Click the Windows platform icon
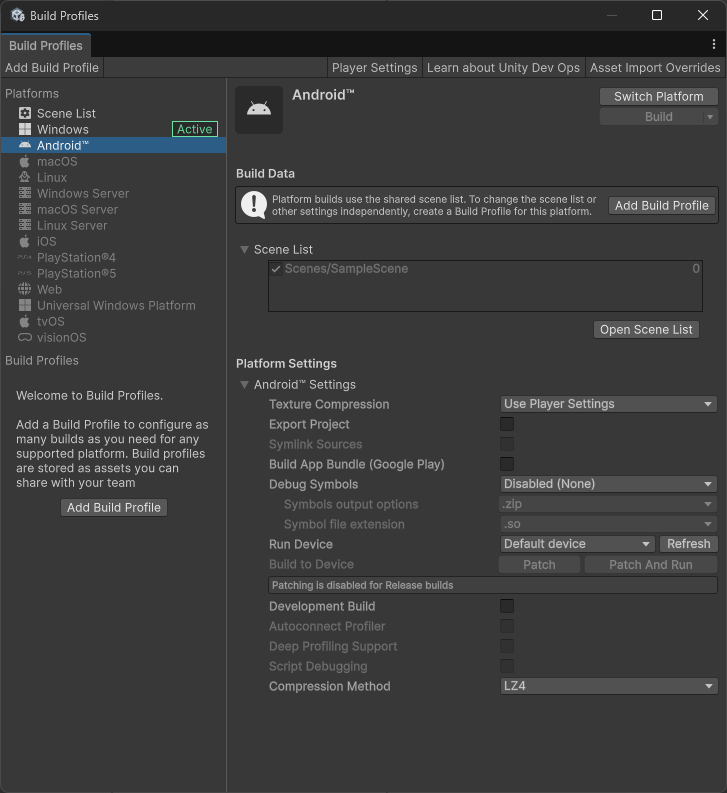This screenshot has height=793, width=727. click(25, 129)
